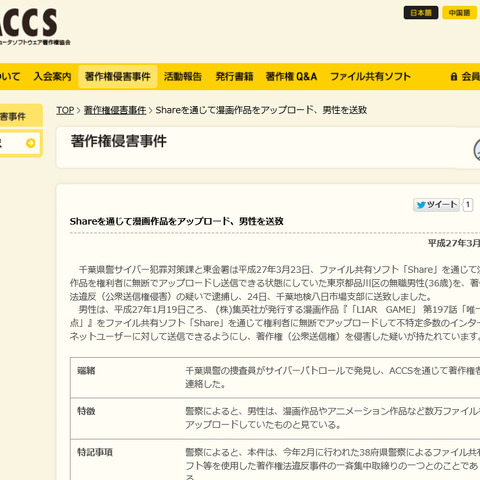Click the Twitter bird icon
480x480 pixels.
click(x=421, y=205)
